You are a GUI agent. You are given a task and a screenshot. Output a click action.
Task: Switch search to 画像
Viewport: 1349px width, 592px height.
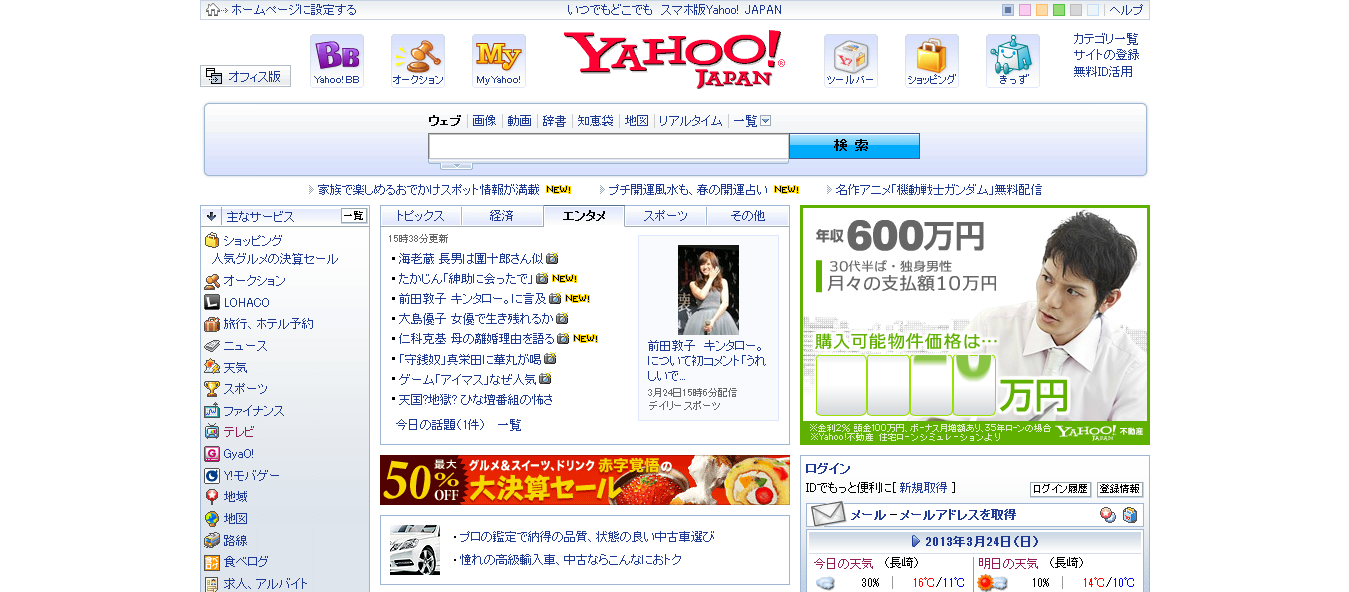click(x=484, y=121)
